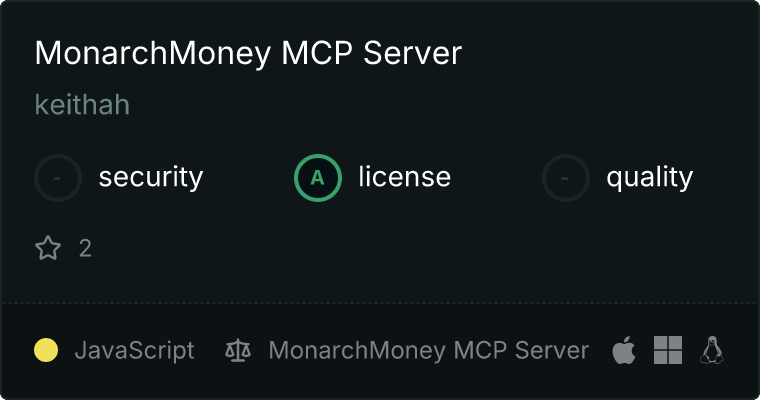Select the security label text
Screen dimensions: 760x400
pyautogui.click(x=151, y=177)
